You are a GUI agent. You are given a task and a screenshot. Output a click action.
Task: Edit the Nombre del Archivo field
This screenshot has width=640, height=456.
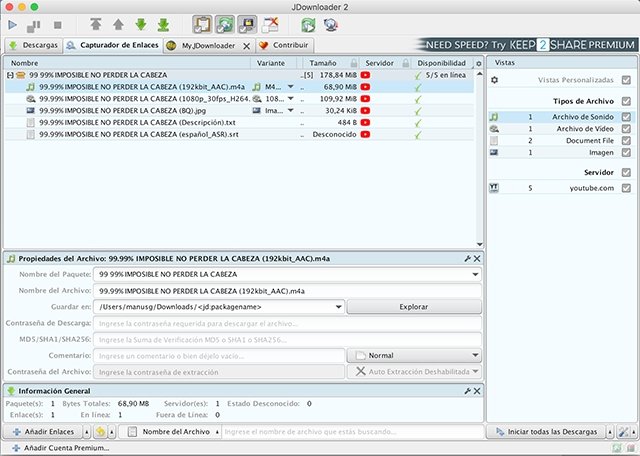[x=287, y=291]
